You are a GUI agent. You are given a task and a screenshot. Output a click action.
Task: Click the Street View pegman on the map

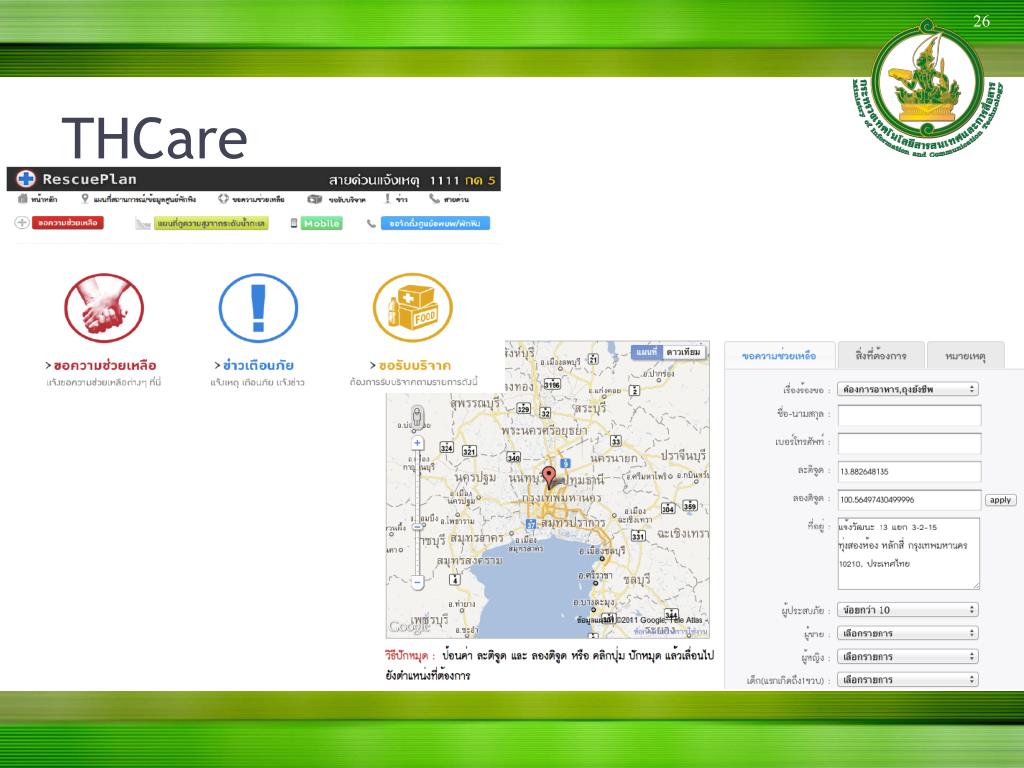pyautogui.click(x=417, y=416)
